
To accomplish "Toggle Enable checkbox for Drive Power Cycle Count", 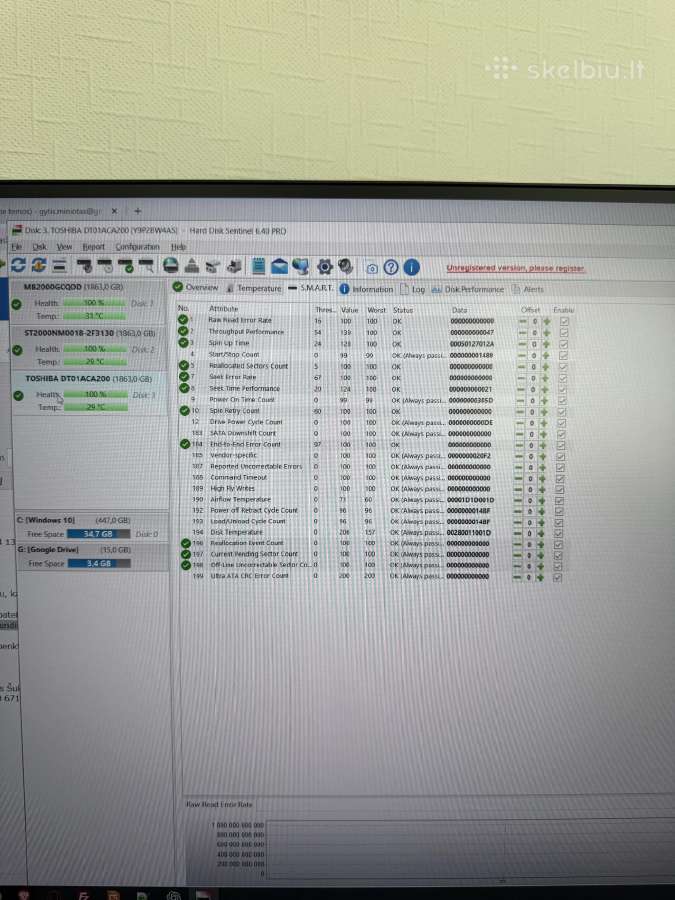I will (x=562, y=423).
